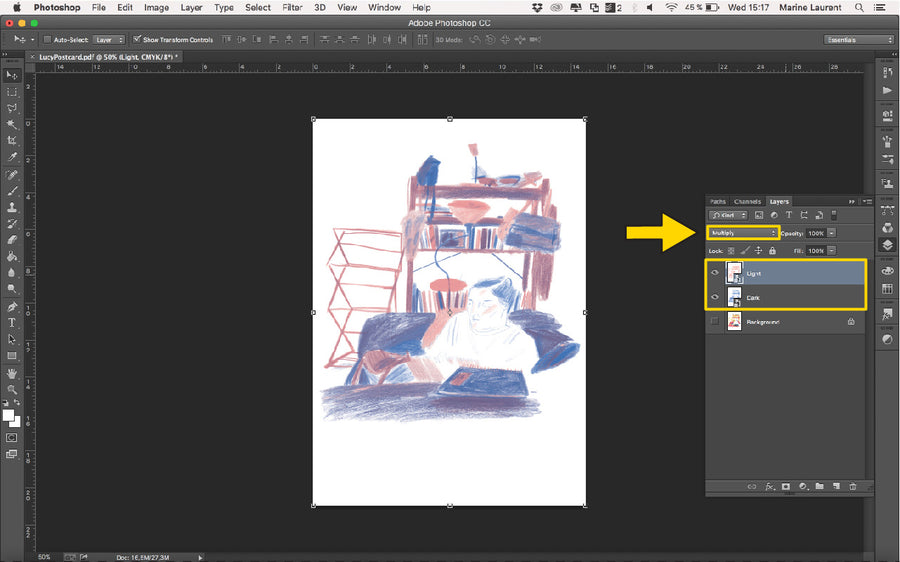Select the Rectangular Marquee tool
The width and height of the screenshot is (900, 562).
(x=11, y=92)
